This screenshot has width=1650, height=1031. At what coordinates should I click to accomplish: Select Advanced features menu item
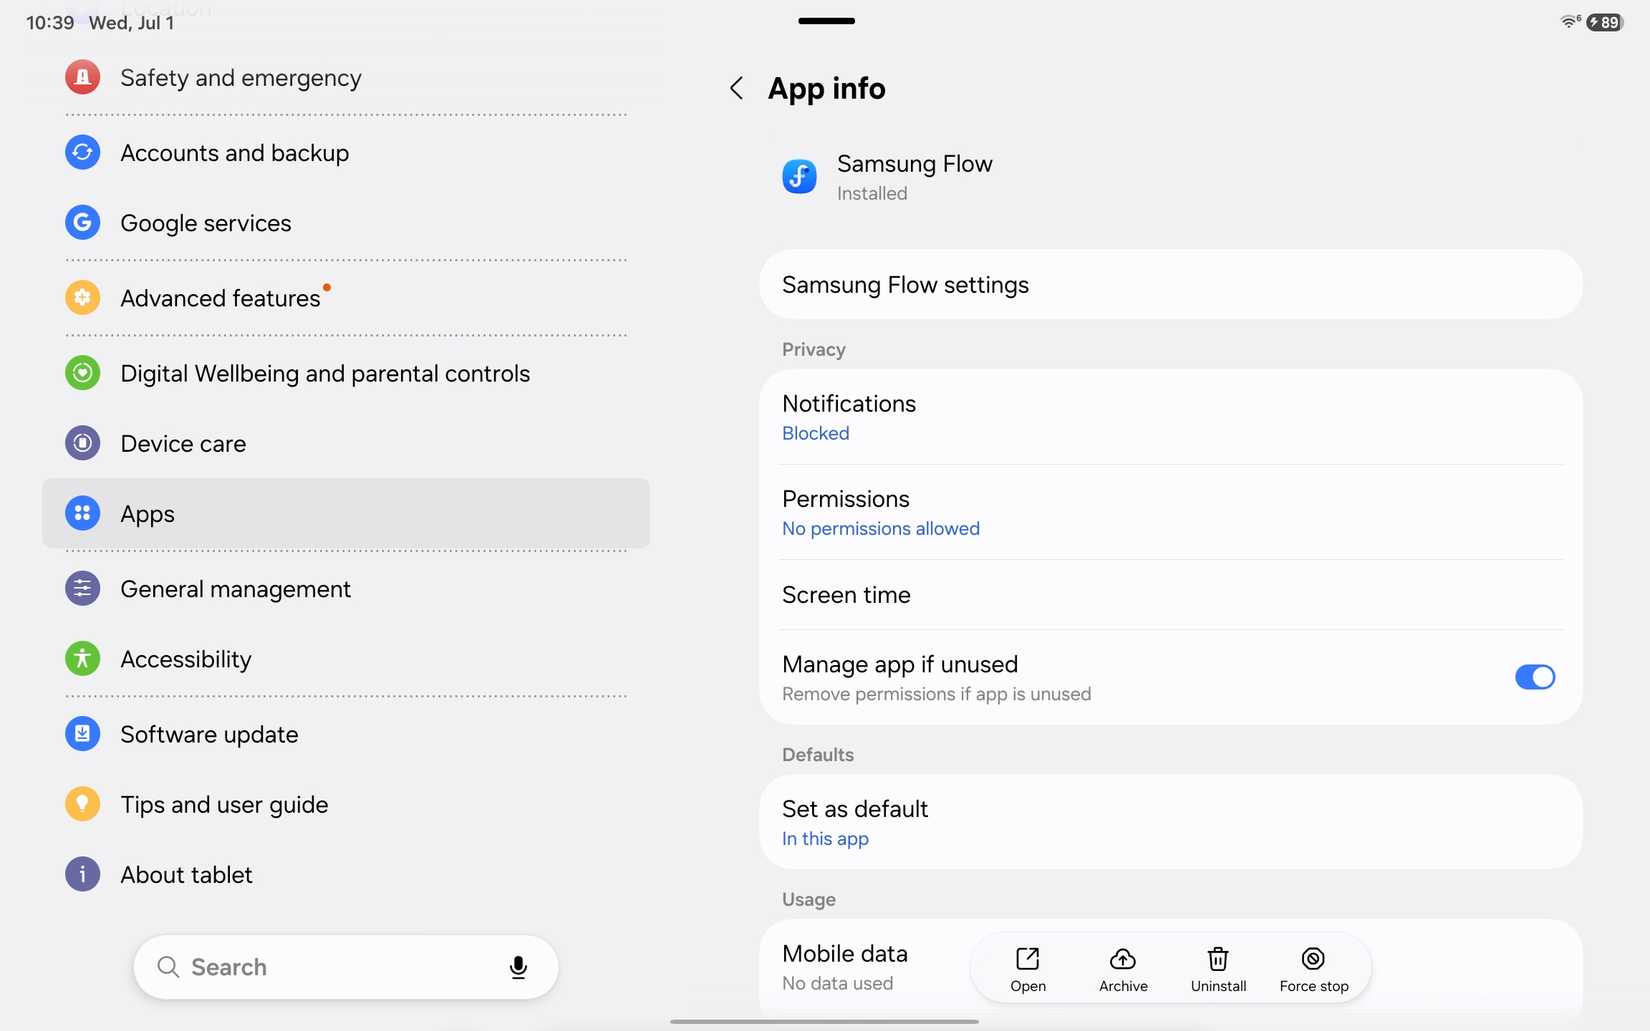pyautogui.click(x=346, y=297)
